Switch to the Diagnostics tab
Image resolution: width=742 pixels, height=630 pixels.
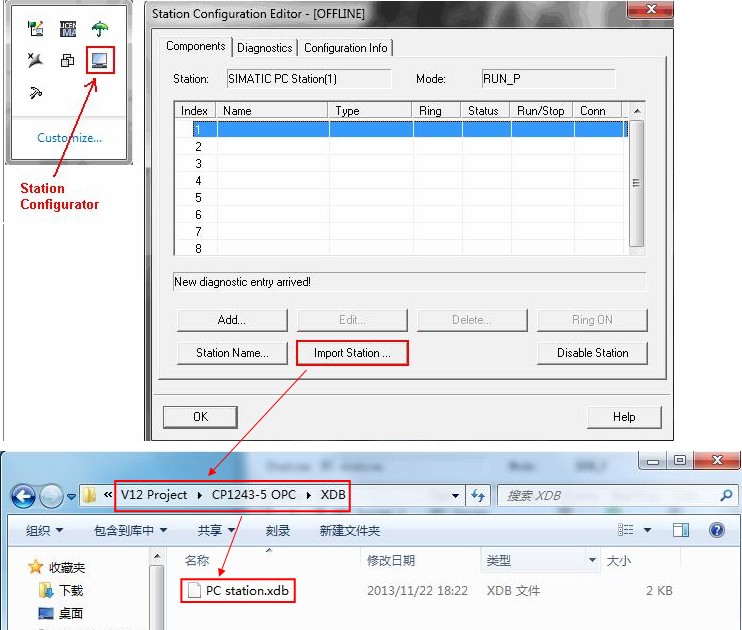tap(265, 48)
